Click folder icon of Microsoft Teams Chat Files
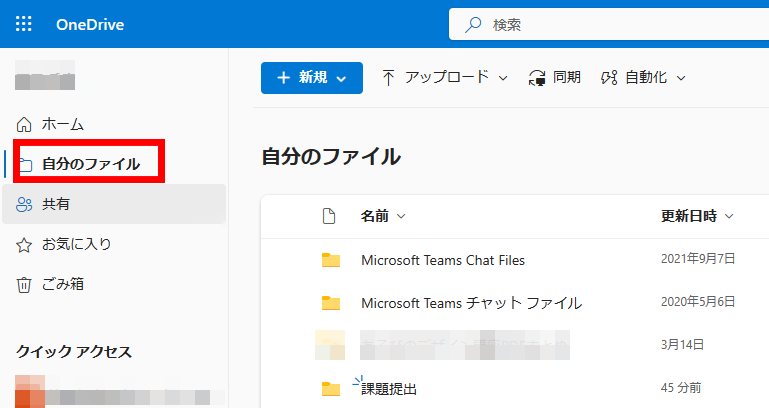The width and height of the screenshot is (769, 408). pyautogui.click(x=331, y=260)
